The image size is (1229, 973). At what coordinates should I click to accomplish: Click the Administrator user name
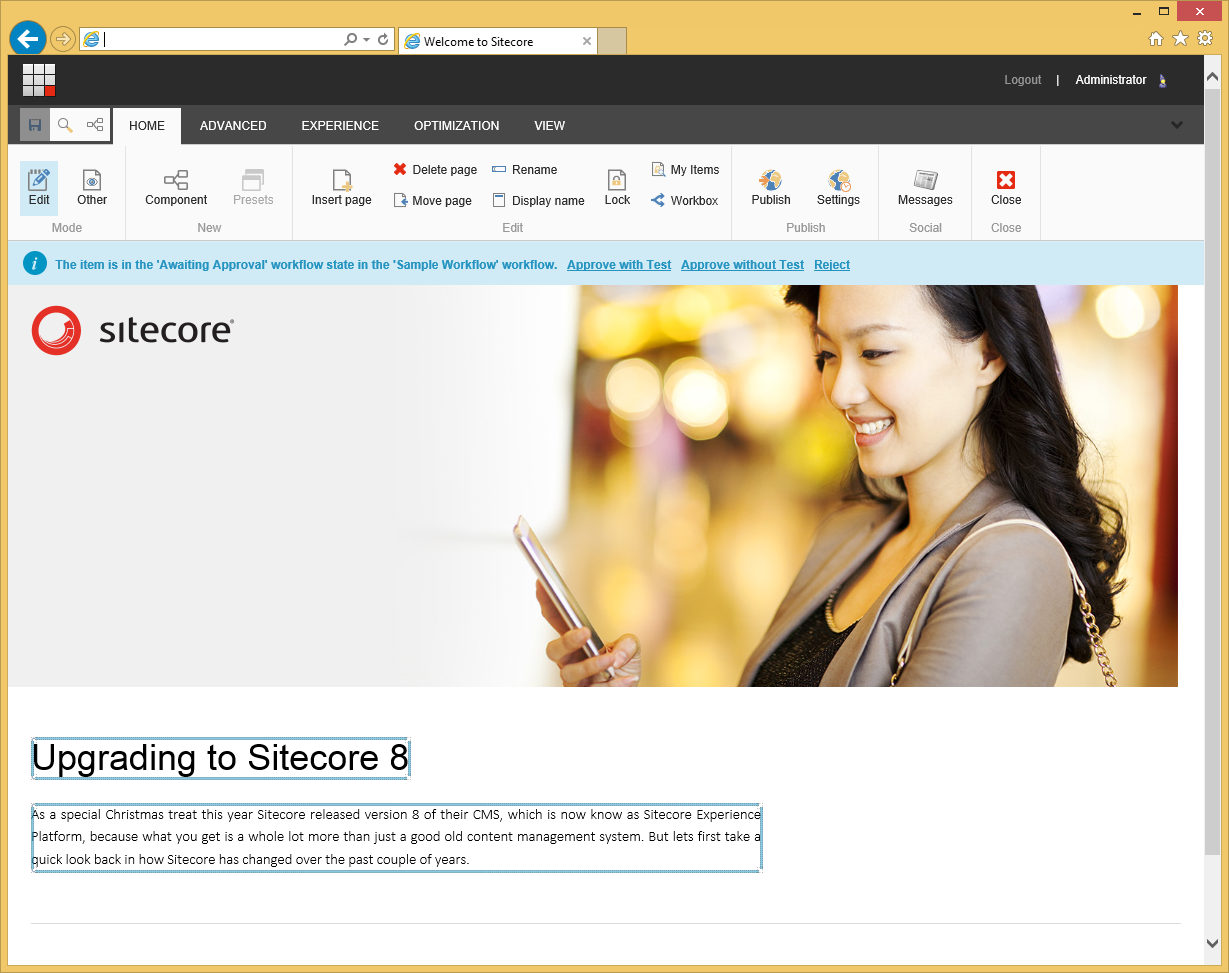pyautogui.click(x=1111, y=80)
